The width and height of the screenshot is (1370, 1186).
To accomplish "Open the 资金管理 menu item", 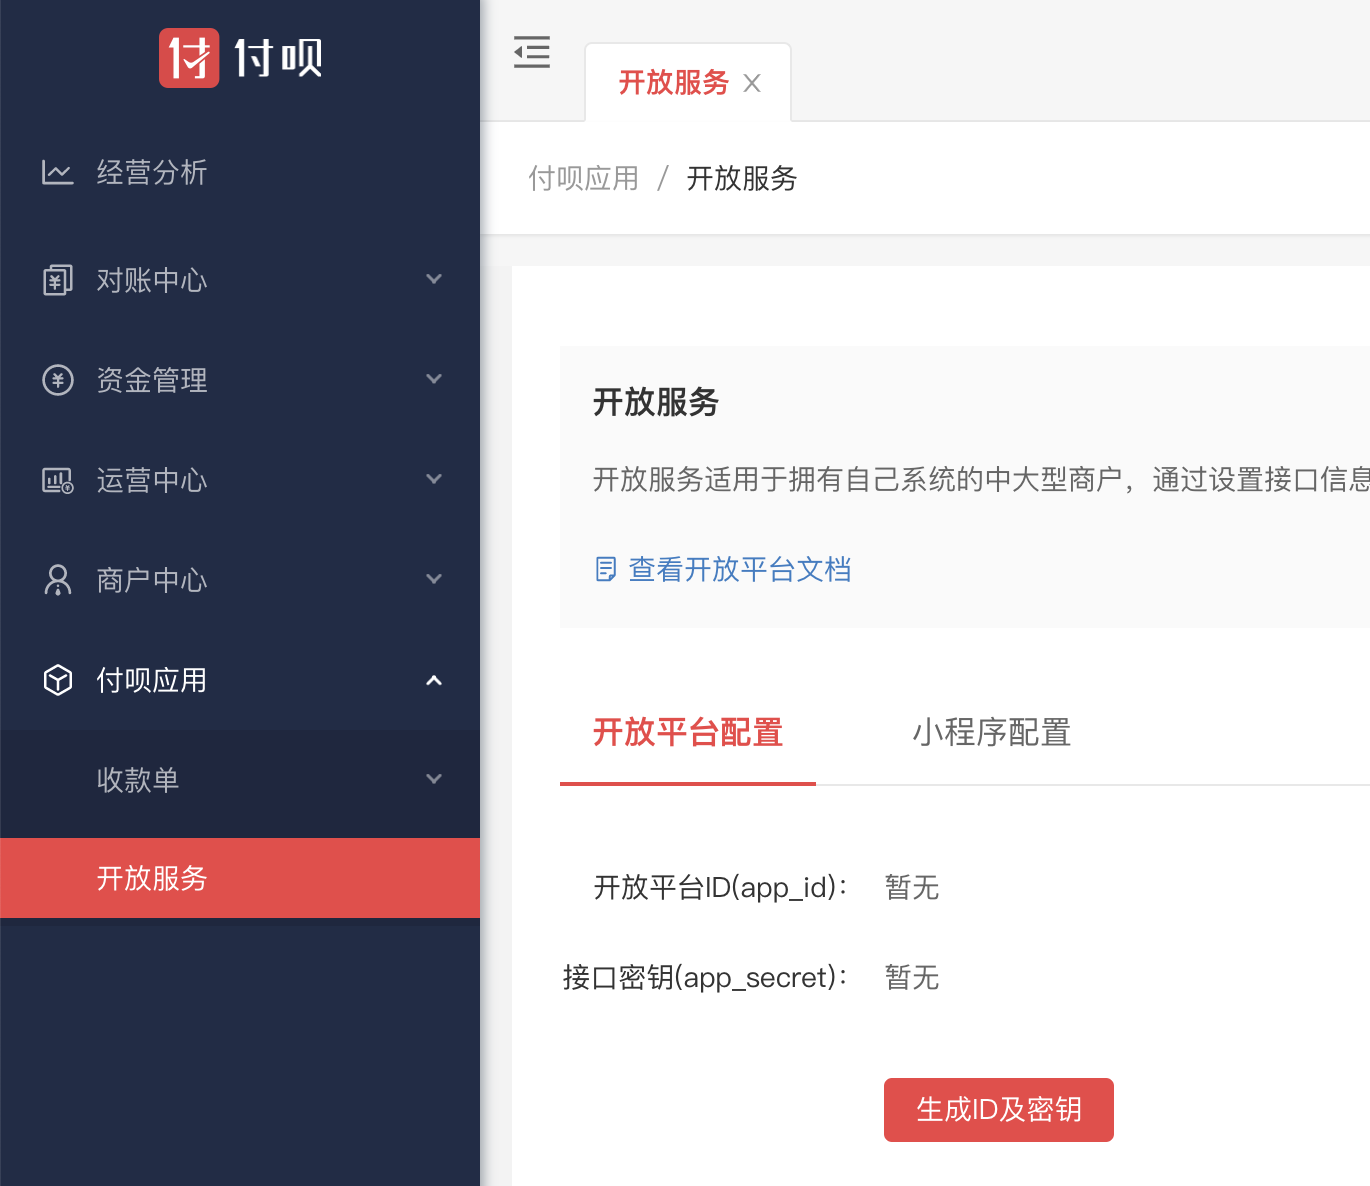I will click(240, 380).
